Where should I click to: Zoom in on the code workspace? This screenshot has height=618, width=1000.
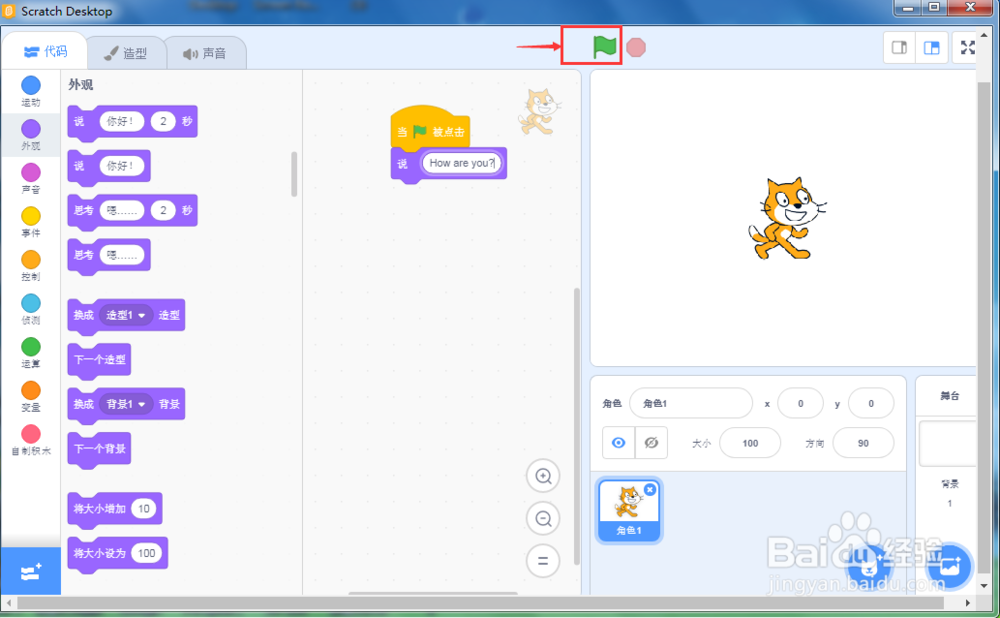point(543,476)
